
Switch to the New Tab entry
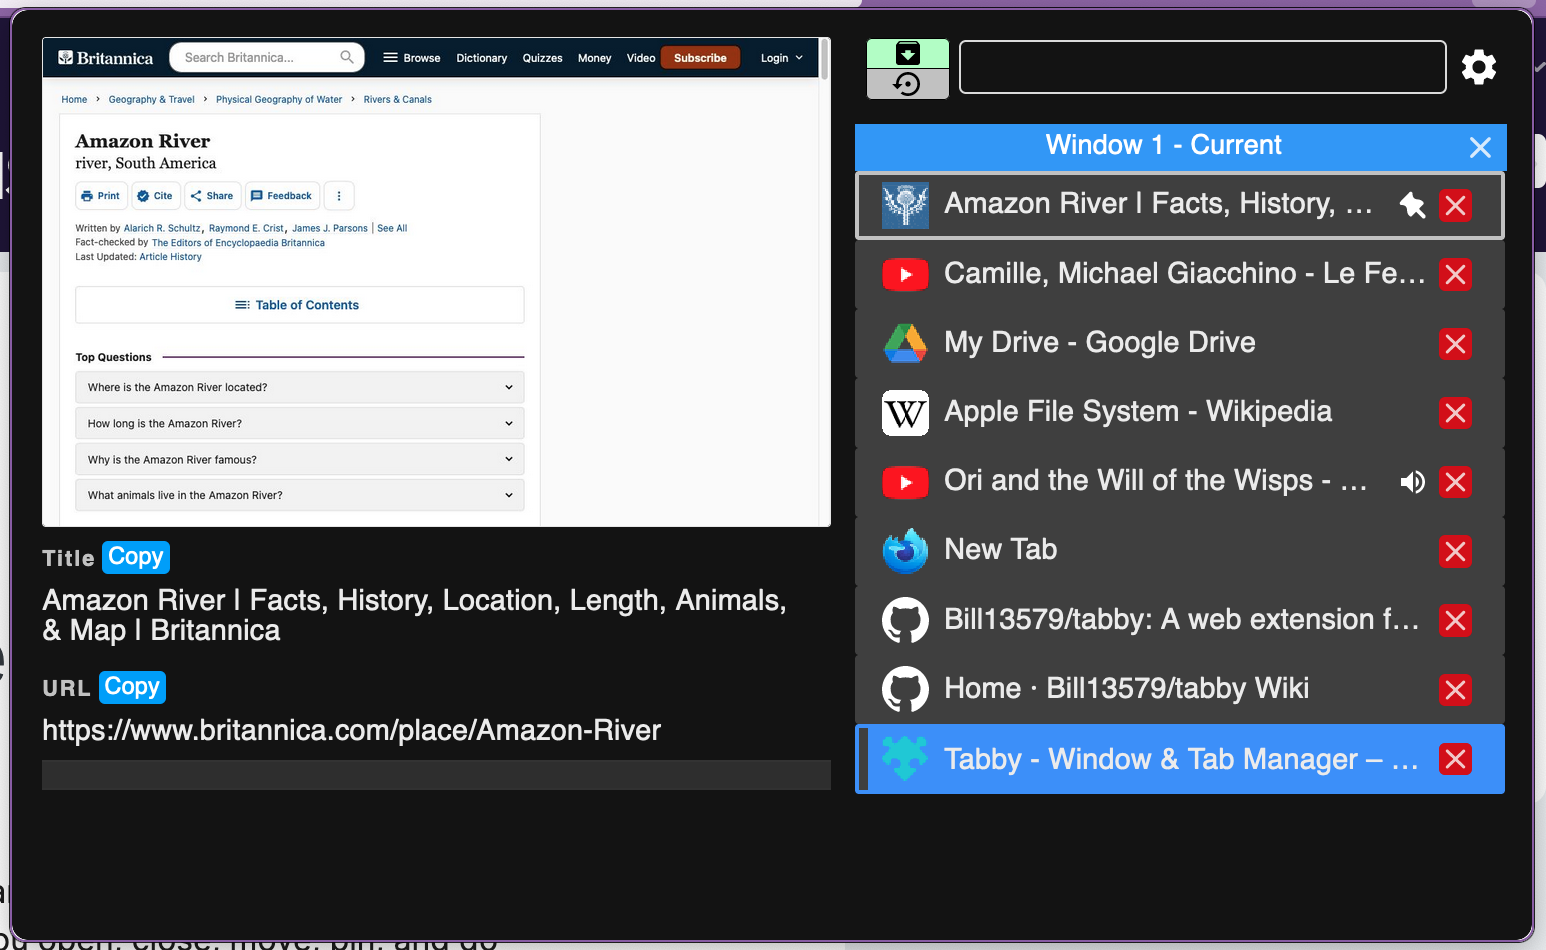click(1180, 550)
